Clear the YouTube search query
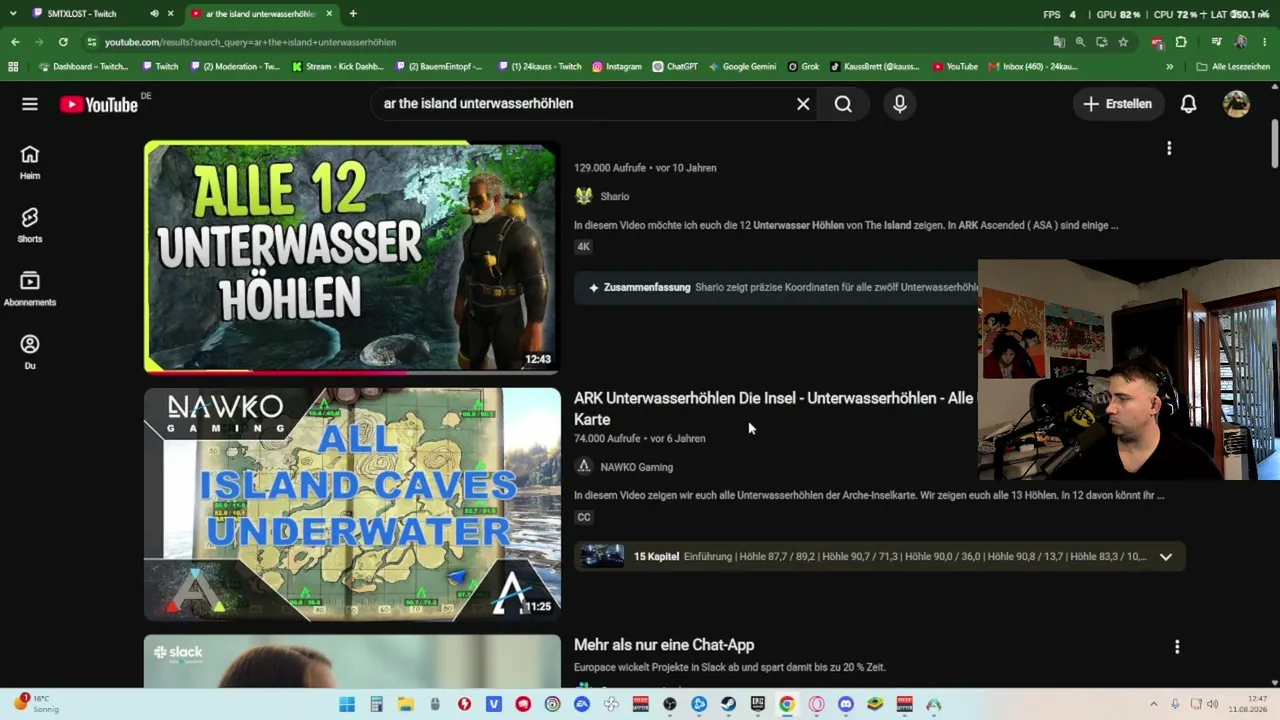1280x720 pixels. 803,104
